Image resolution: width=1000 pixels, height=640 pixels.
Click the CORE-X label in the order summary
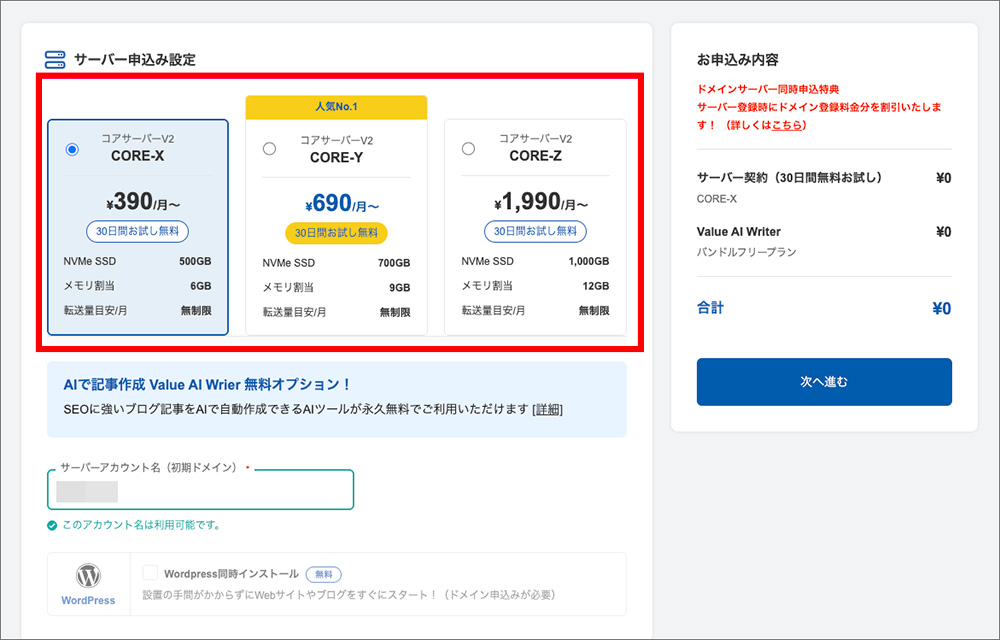[x=717, y=199]
